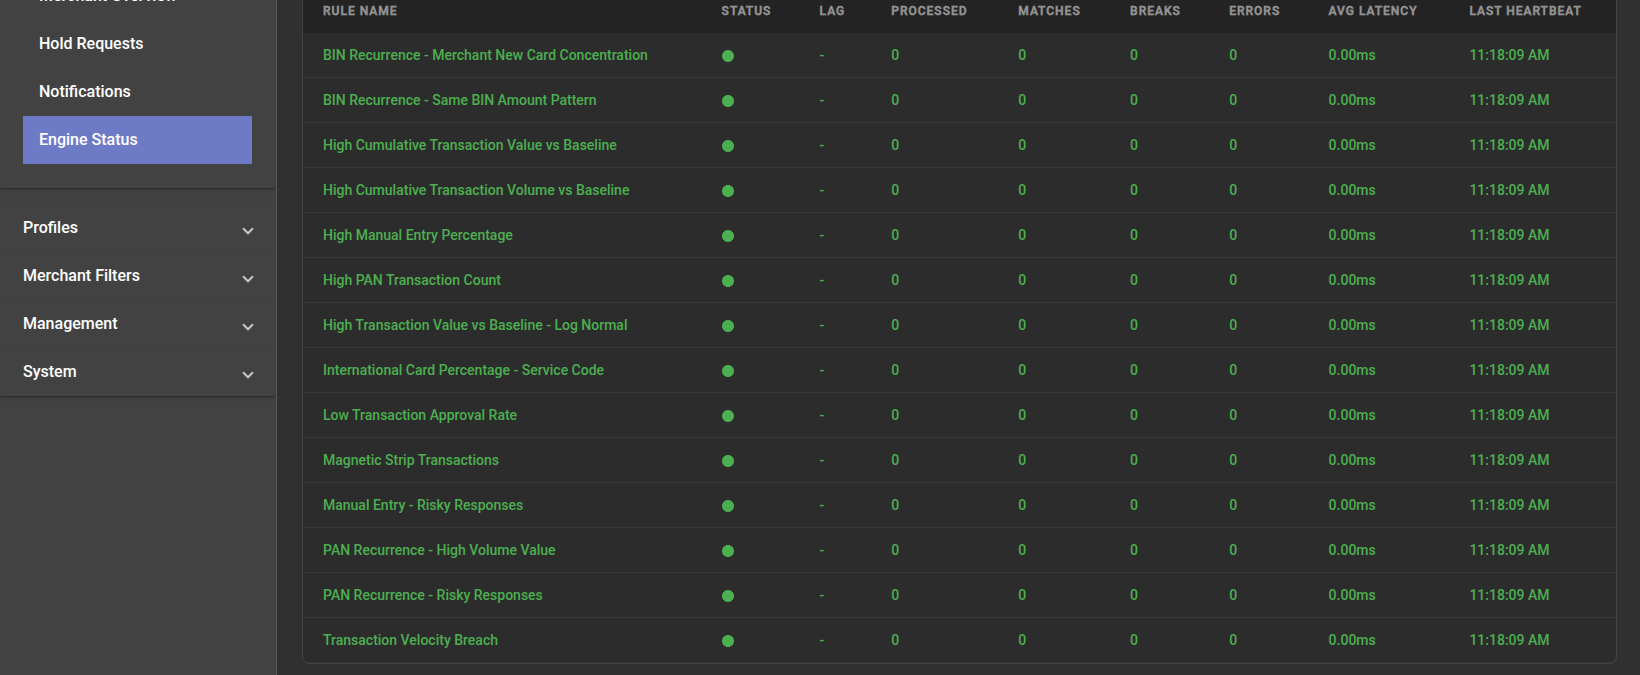Screen dimensions: 1640x675
Task: Open PAN Recurrence - Risky Responses rule
Action: [x=432, y=595]
